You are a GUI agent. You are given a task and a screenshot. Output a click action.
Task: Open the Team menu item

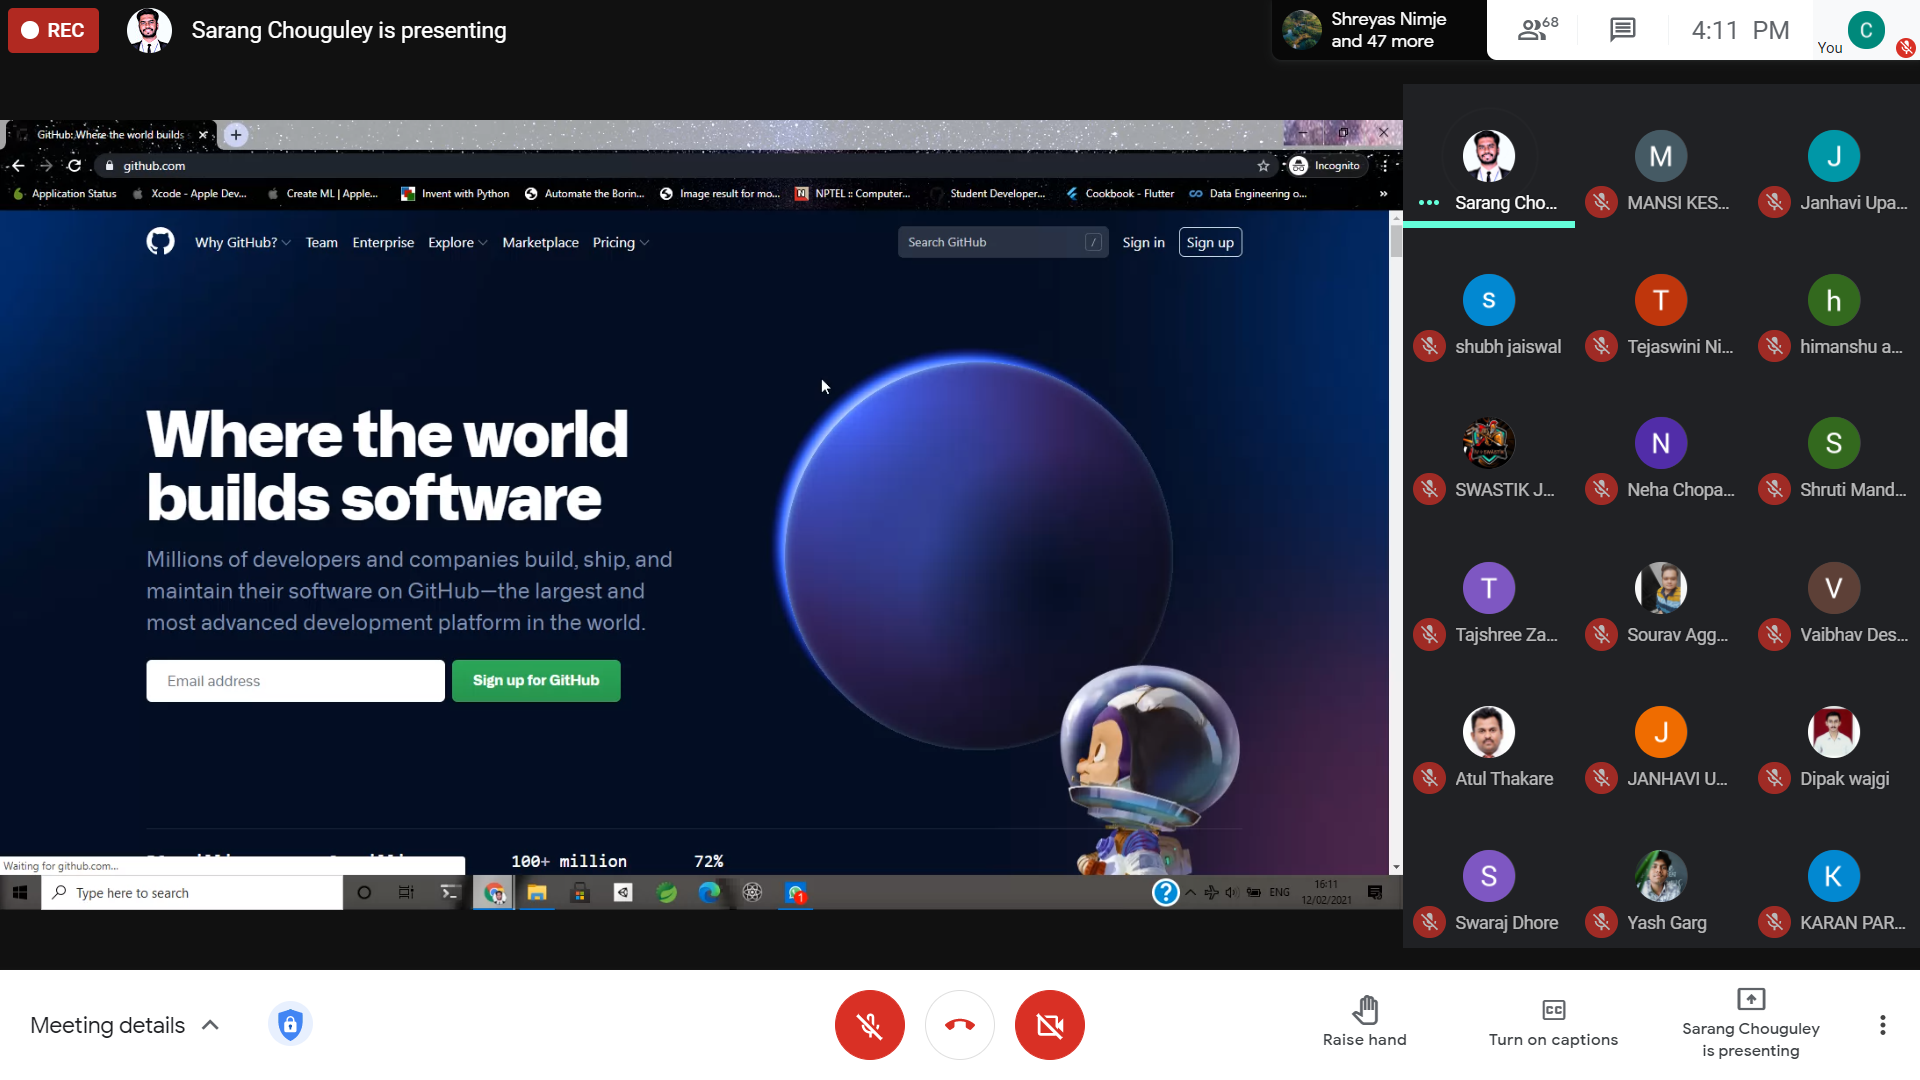coord(321,242)
